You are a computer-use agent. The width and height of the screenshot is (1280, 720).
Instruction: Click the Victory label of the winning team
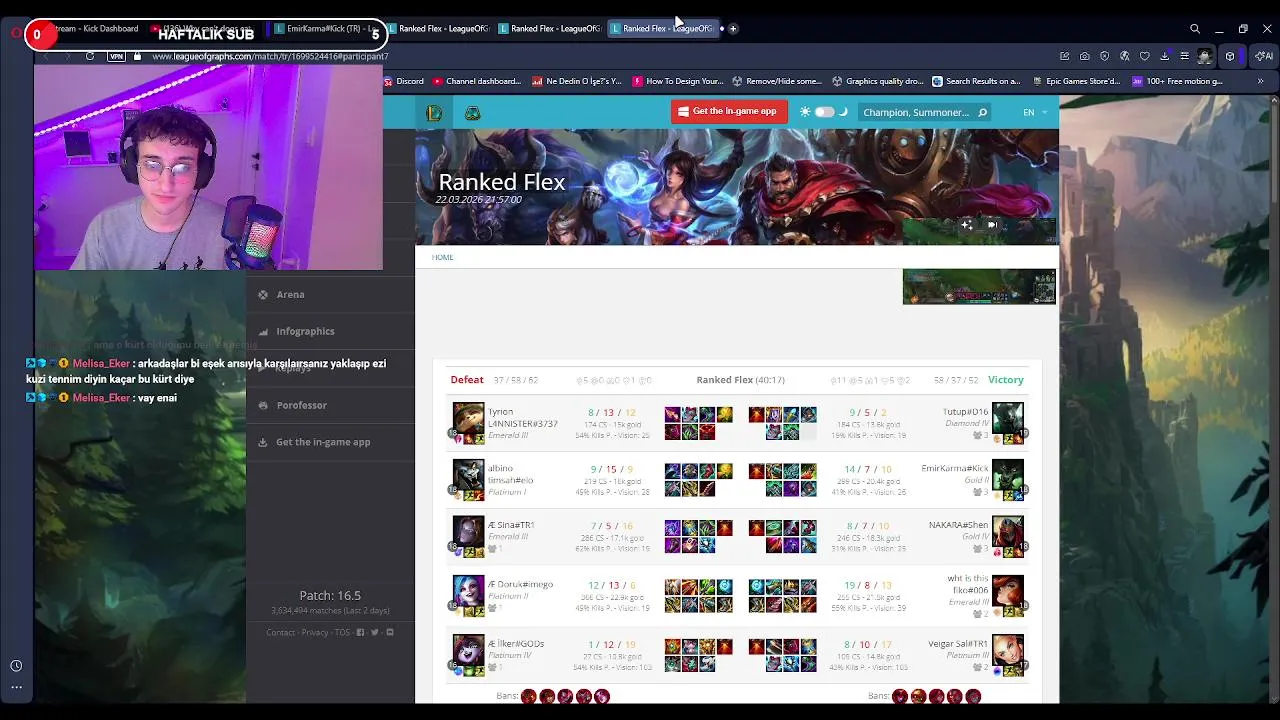tap(1005, 380)
